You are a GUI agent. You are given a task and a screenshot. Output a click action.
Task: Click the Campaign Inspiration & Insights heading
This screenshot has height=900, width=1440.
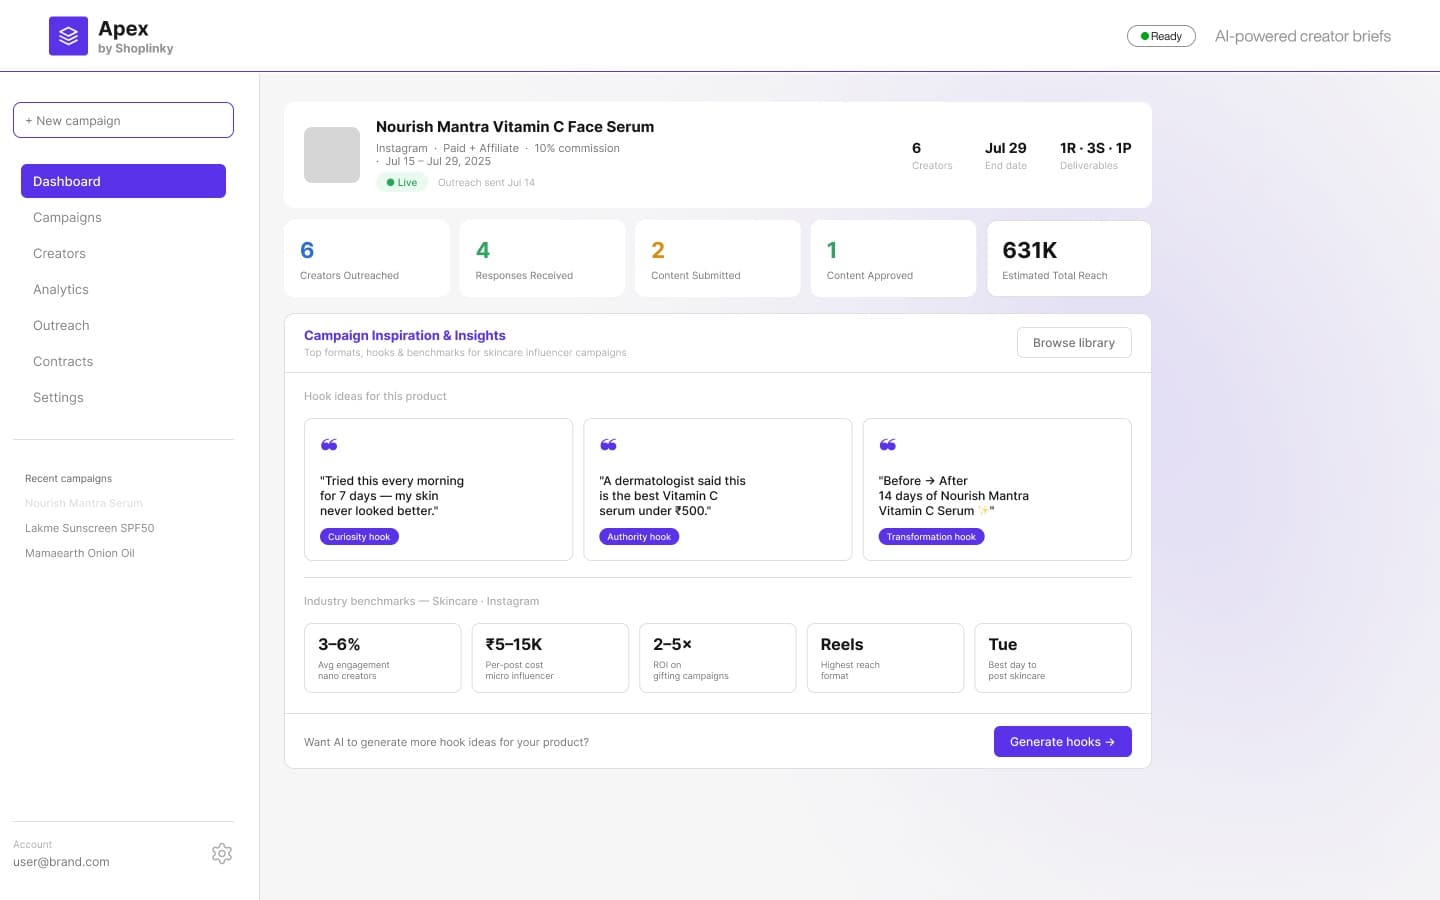(405, 335)
